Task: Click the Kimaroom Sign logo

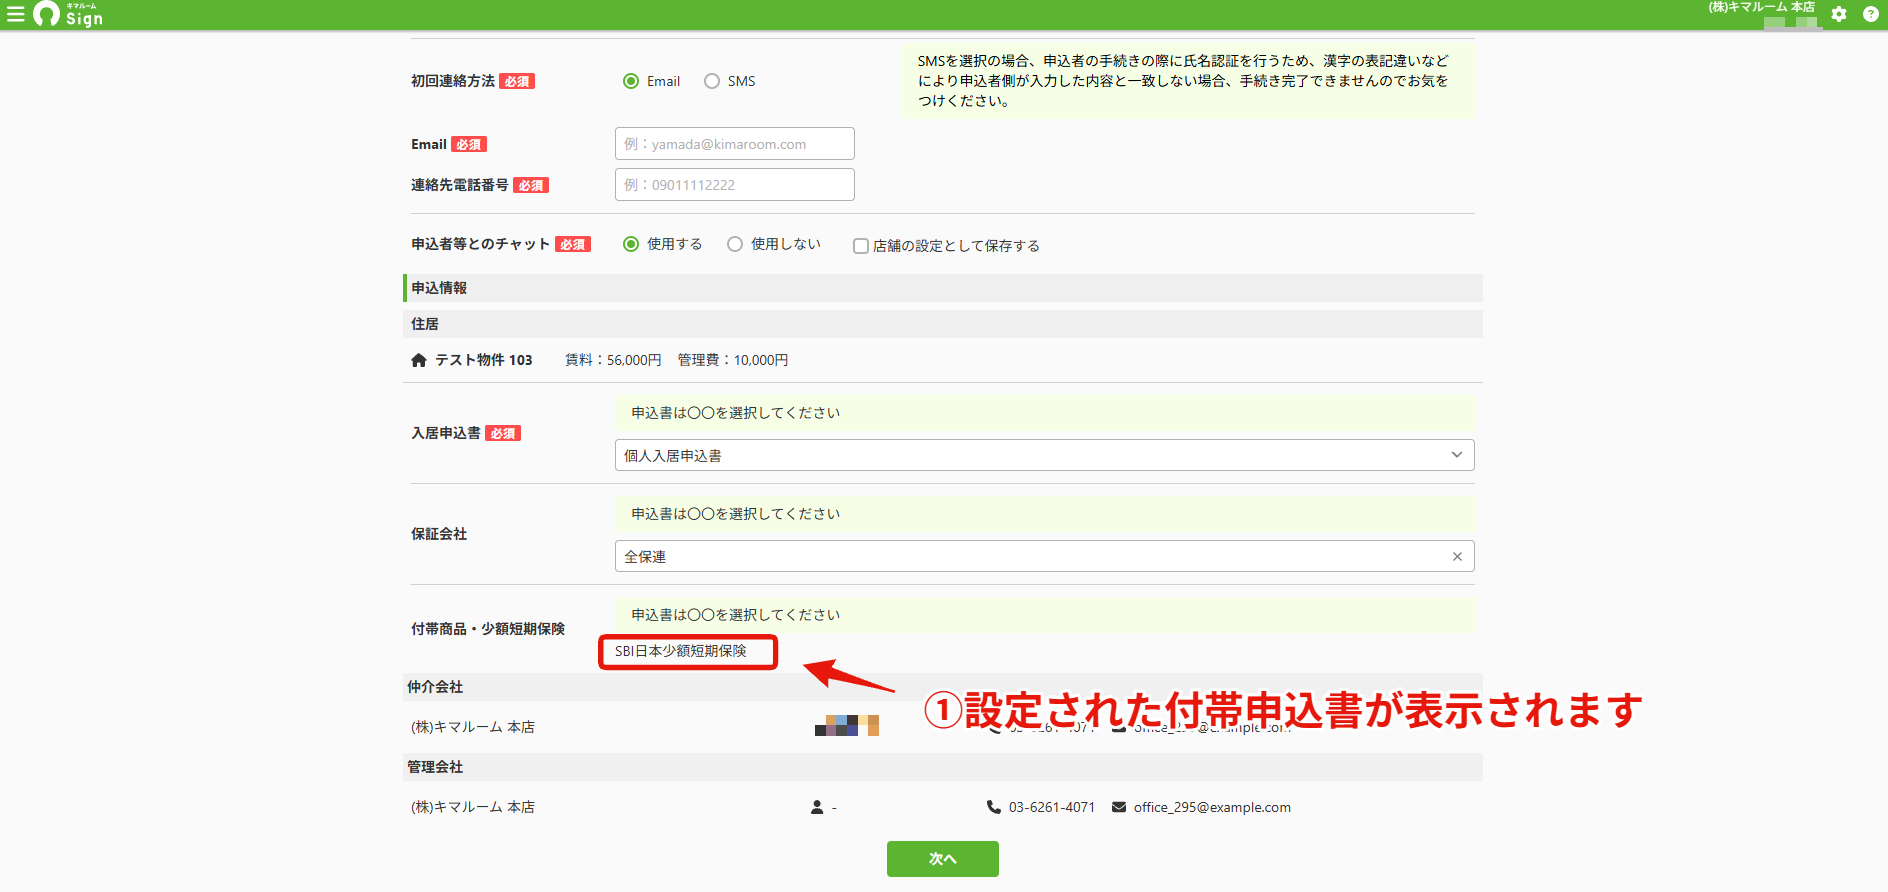Action: click(68, 14)
